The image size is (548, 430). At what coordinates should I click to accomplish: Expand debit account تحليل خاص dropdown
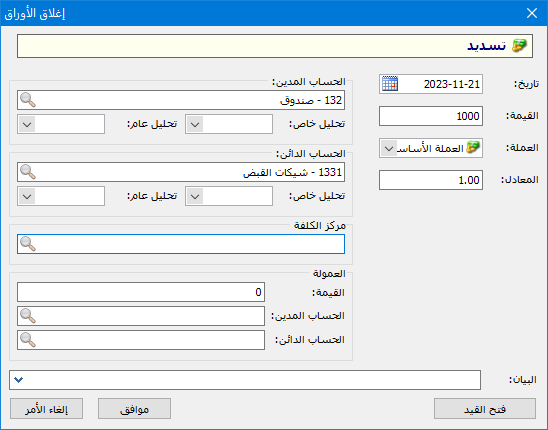click(x=195, y=124)
